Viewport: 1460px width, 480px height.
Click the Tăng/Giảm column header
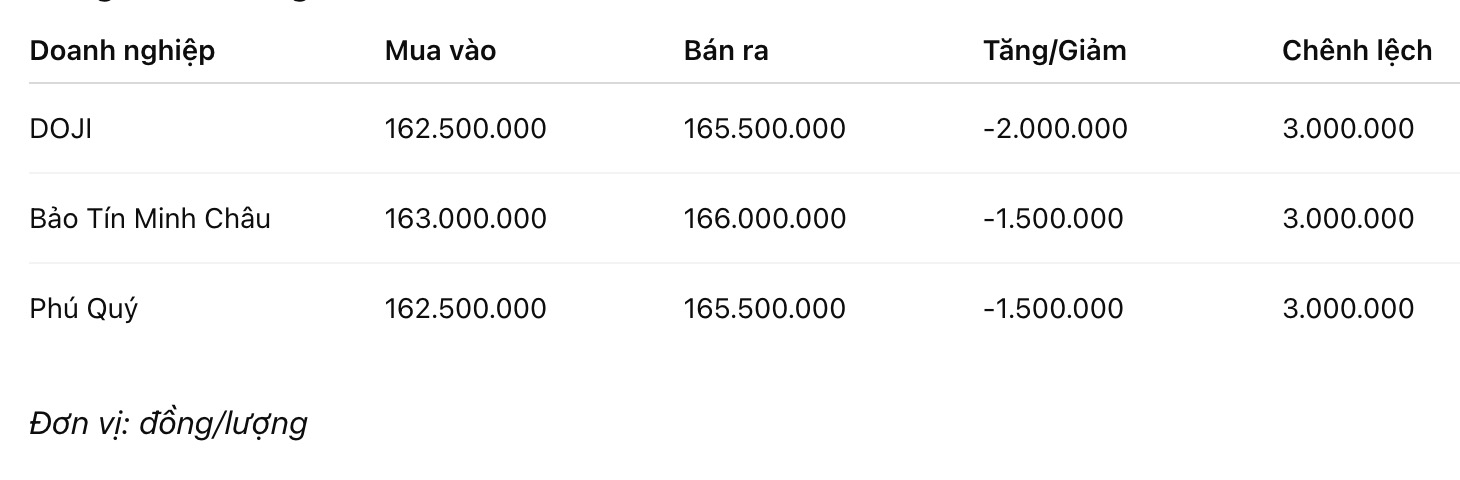click(1054, 50)
